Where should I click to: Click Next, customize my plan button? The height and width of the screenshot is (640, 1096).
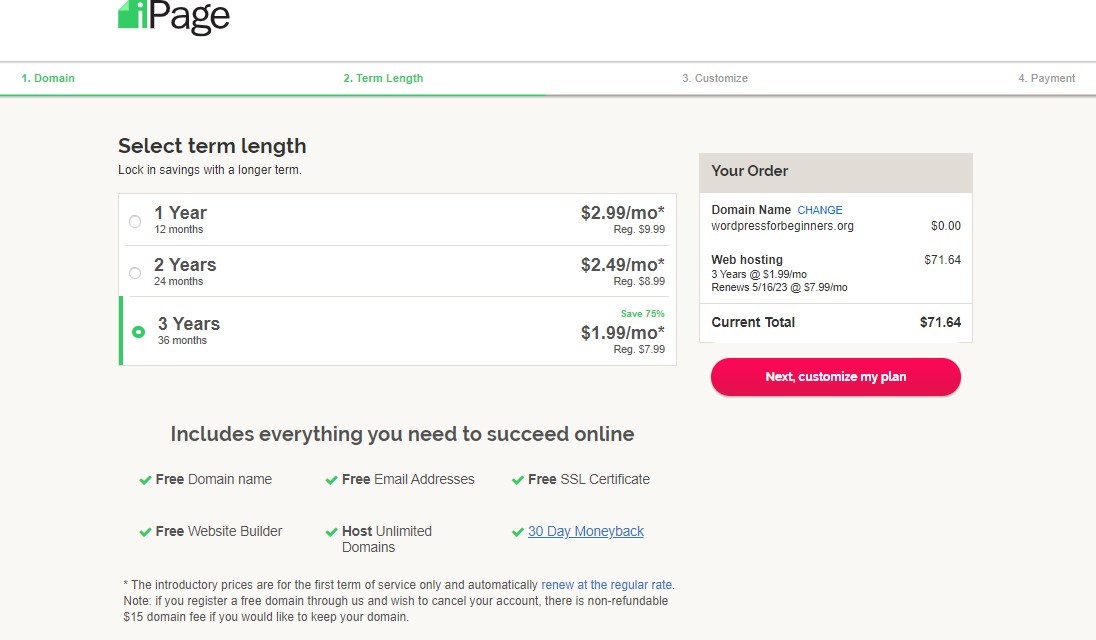[836, 377]
